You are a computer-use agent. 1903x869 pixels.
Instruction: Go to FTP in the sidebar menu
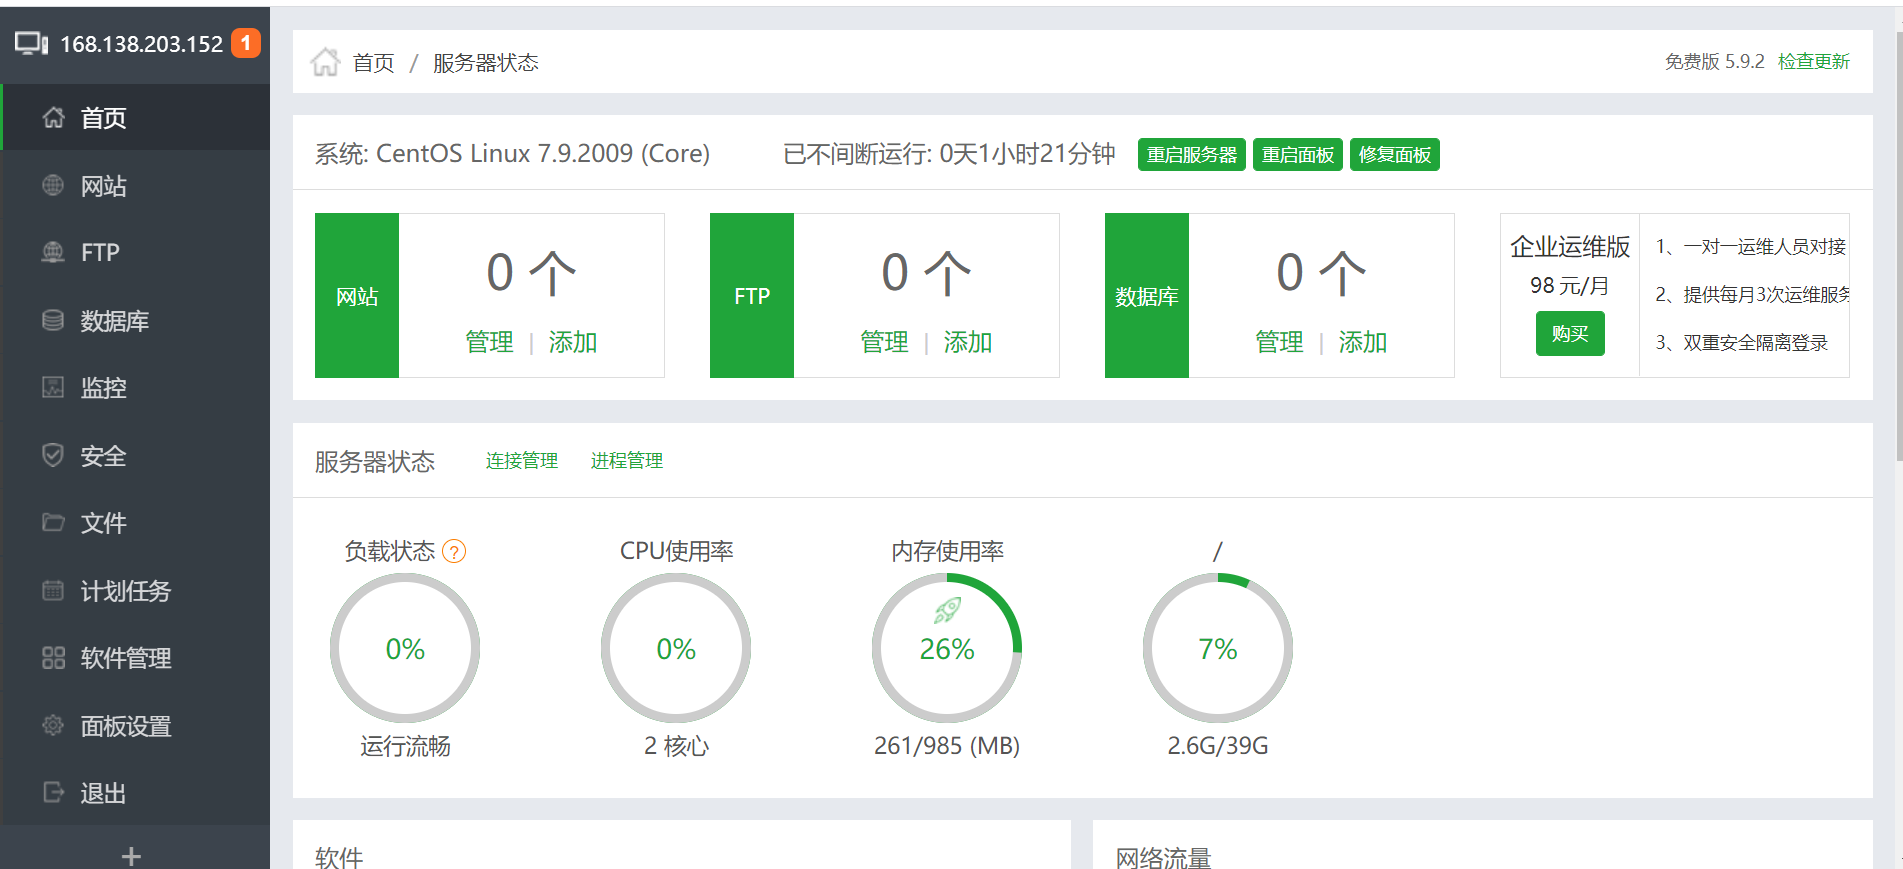[x=136, y=253]
